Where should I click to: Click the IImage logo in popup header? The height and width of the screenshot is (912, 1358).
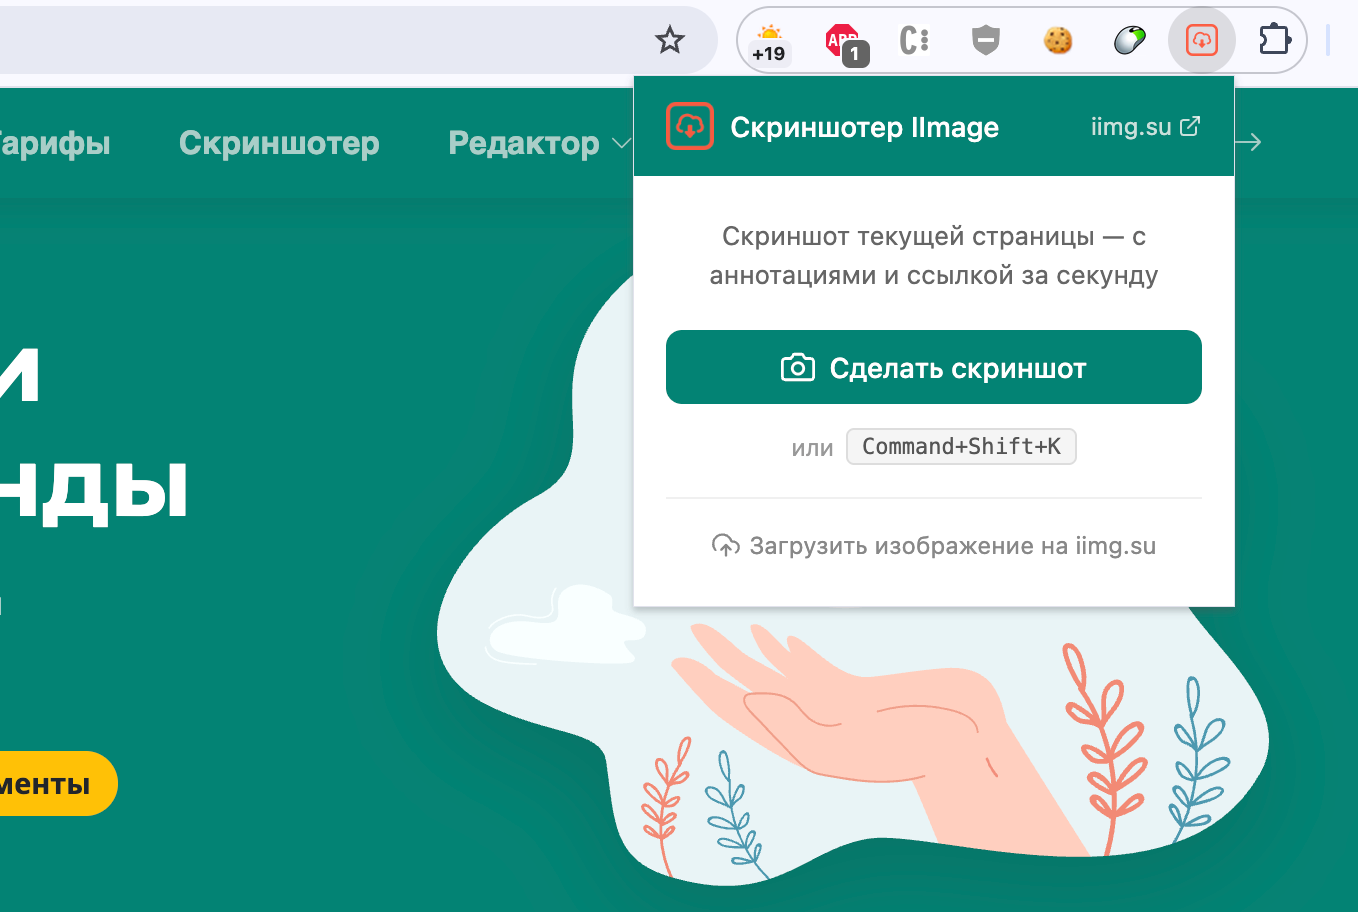coord(690,126)
